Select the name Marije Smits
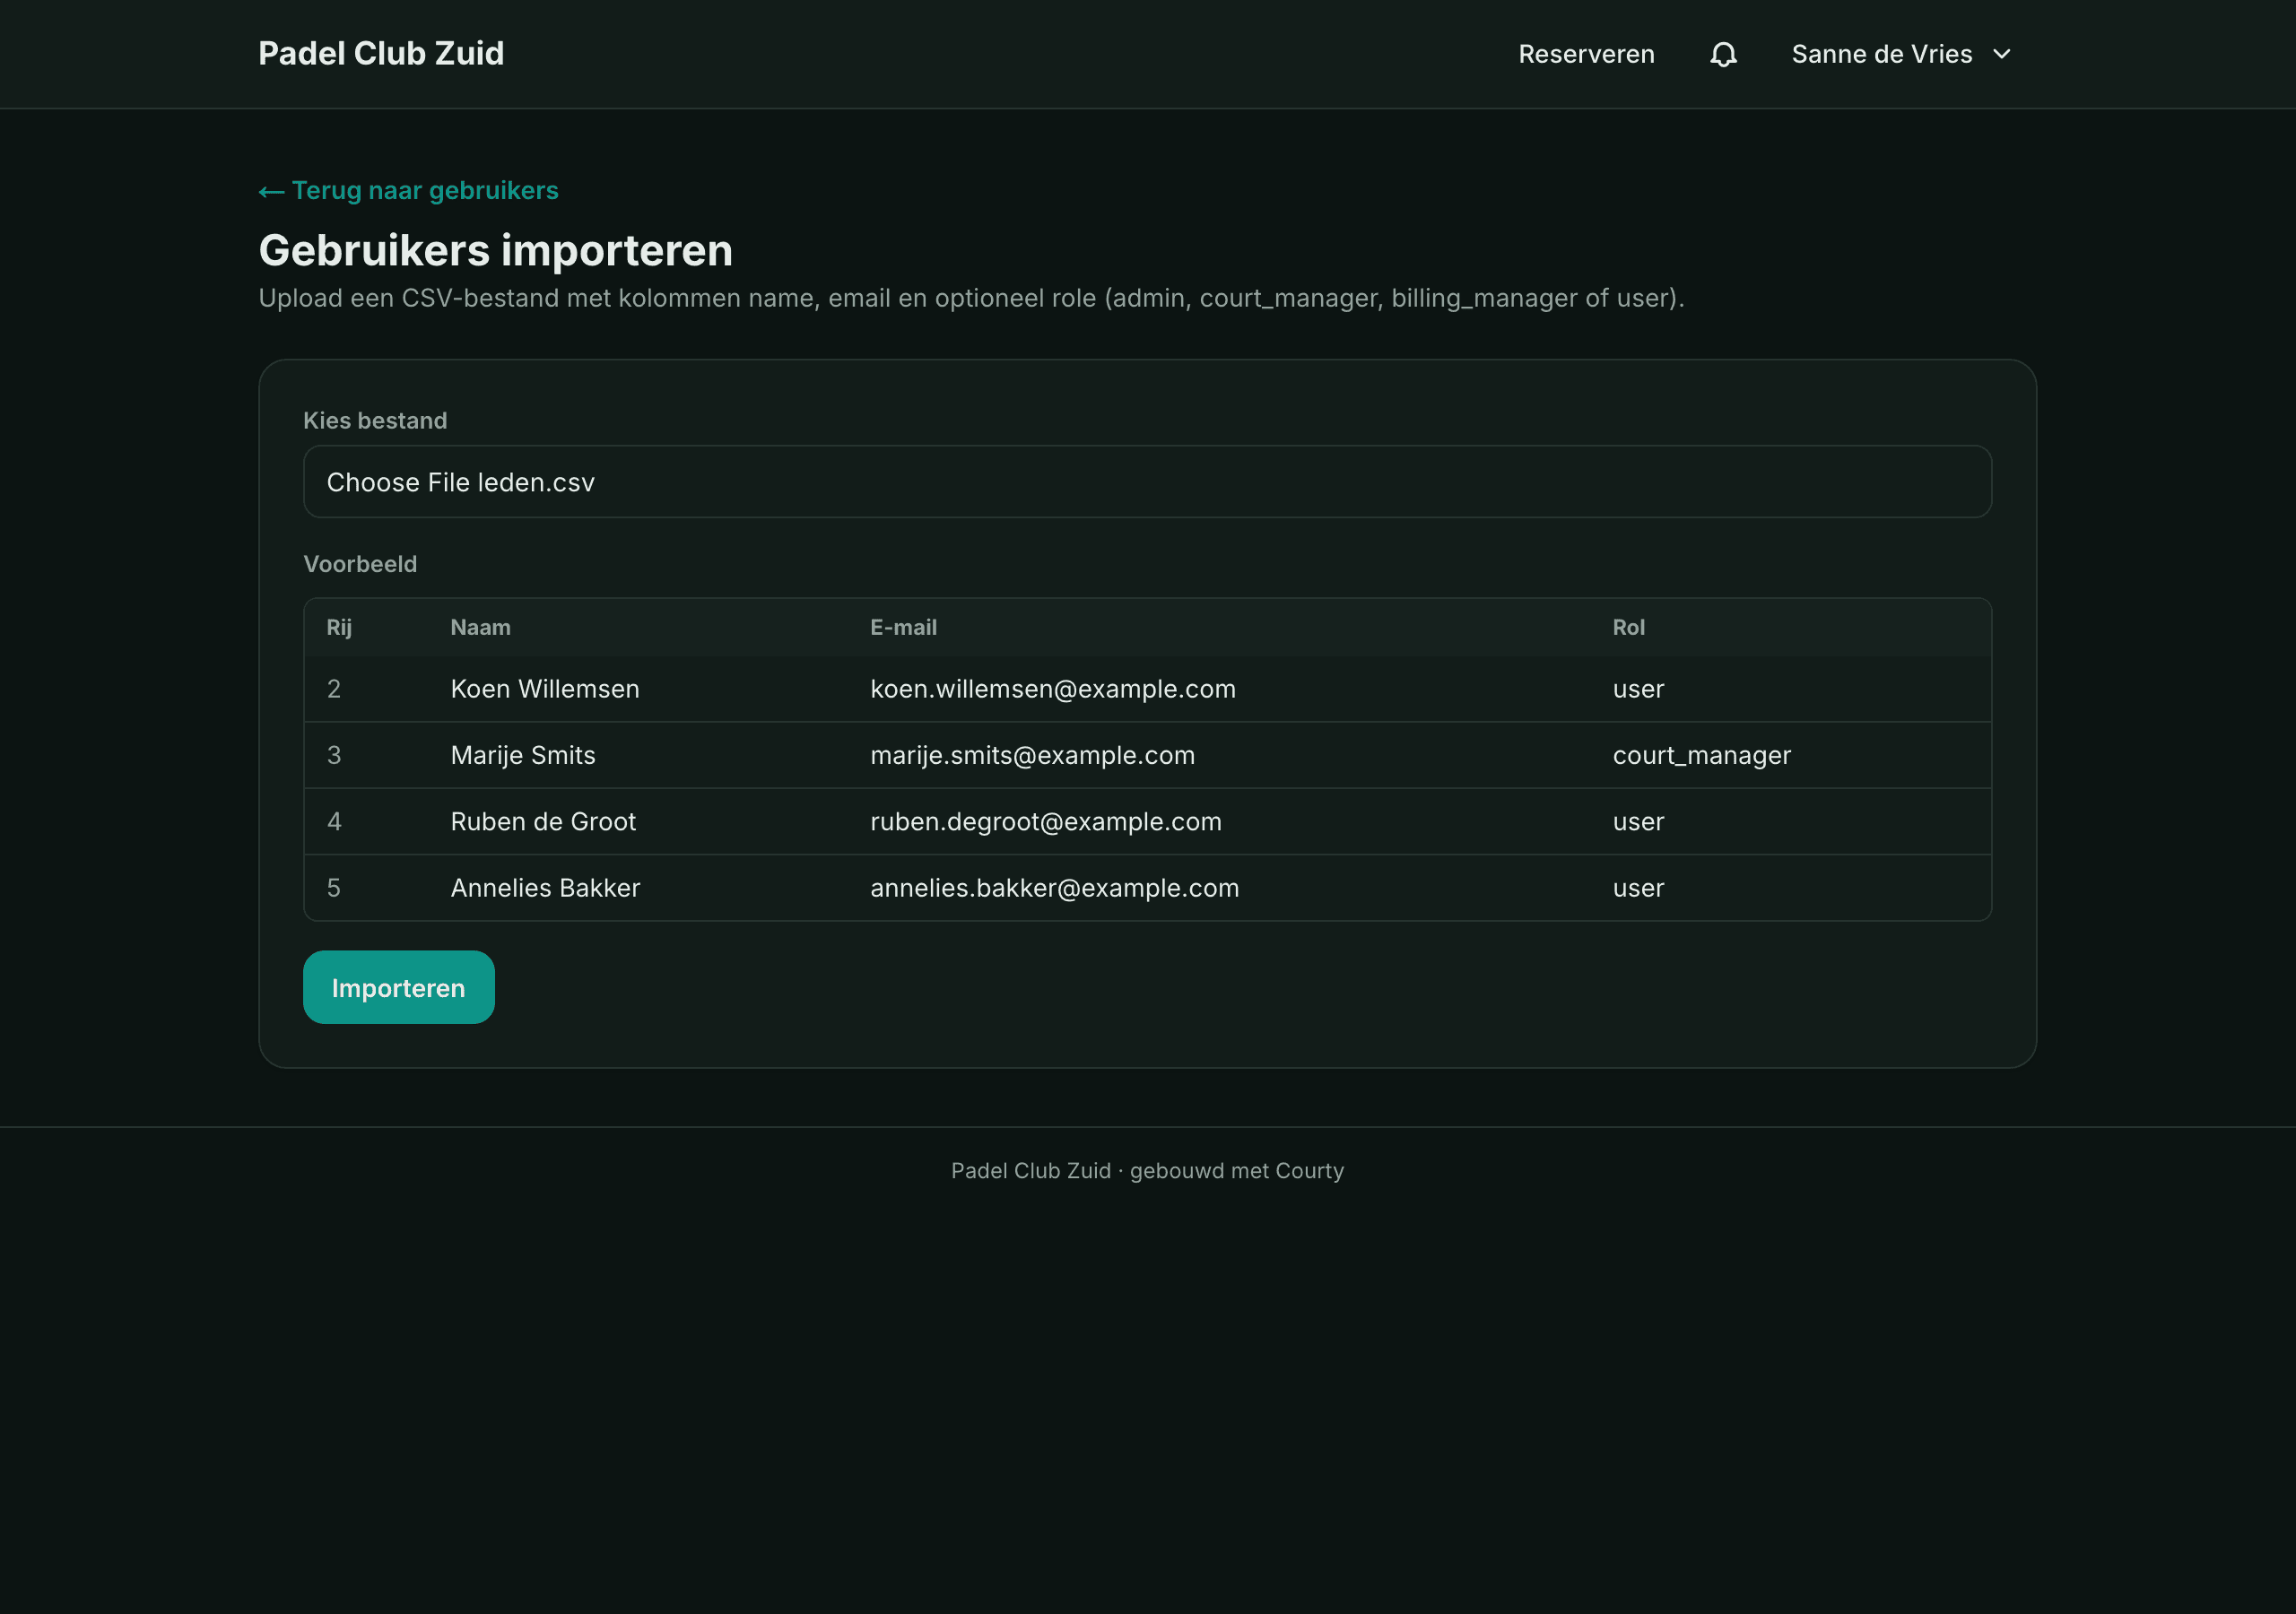This screenshot has height=1614, width=2296. coord(523,755)
